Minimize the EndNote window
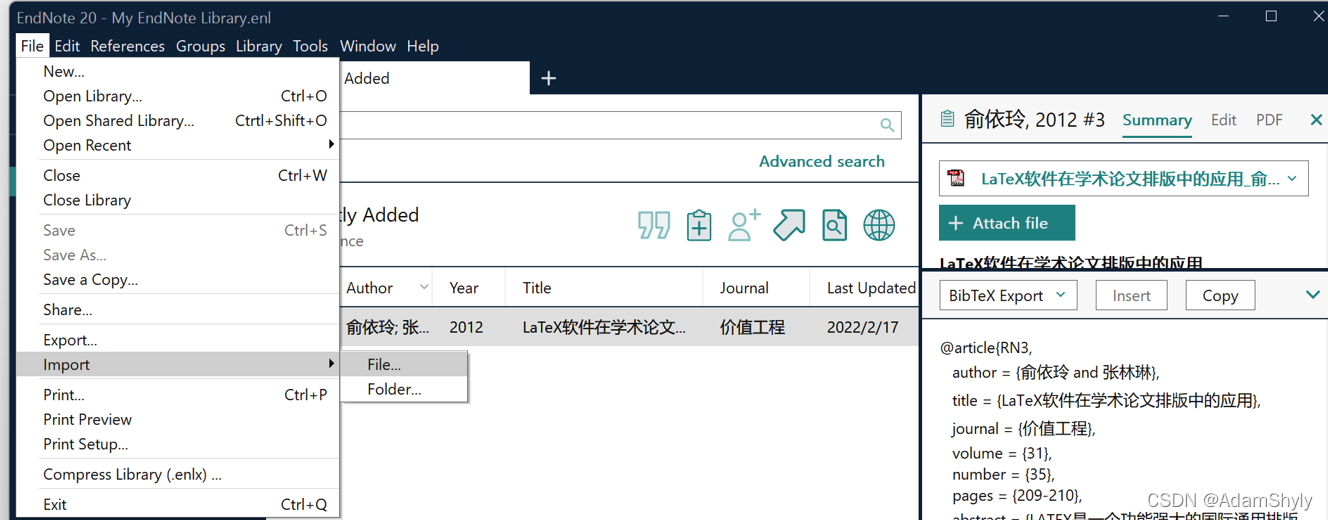The image size is (1328, 520). pos(1224,16)
